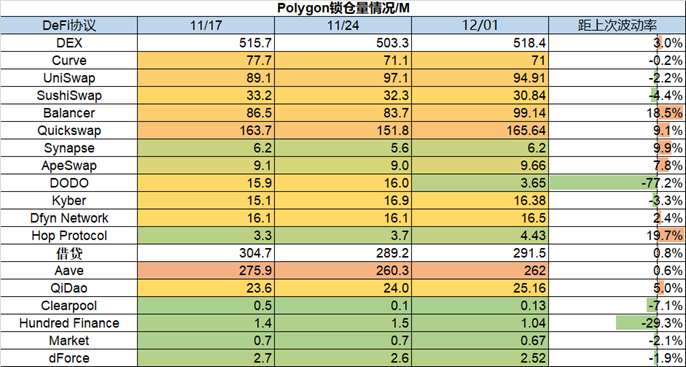Select the SushiSwap -4.4% change cell
686x367 pixels.
[x=617, y=95]
